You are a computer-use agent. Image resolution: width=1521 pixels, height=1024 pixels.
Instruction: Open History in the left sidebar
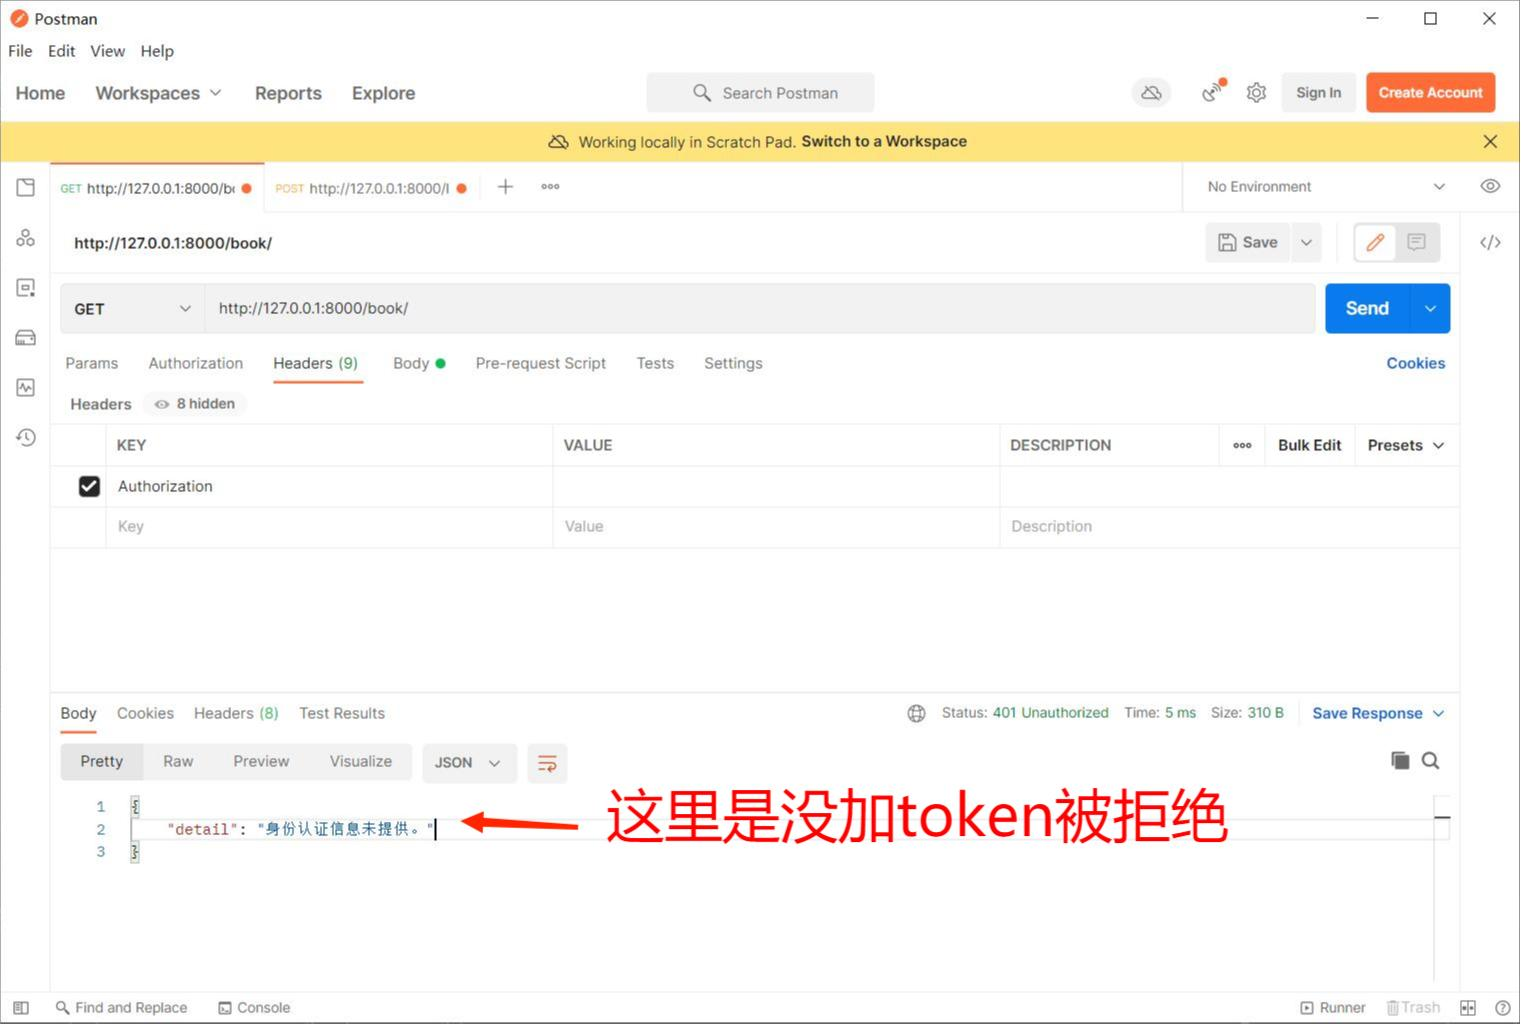click(x=26, y=437)
